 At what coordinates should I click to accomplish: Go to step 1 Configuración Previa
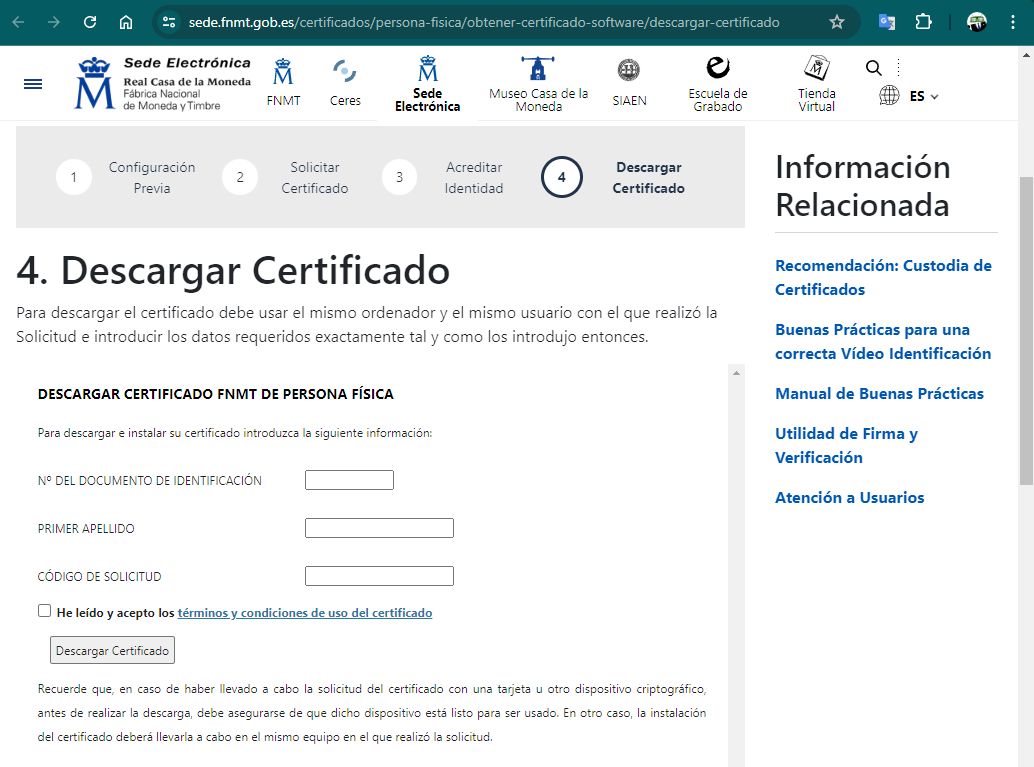click(74, 178)
